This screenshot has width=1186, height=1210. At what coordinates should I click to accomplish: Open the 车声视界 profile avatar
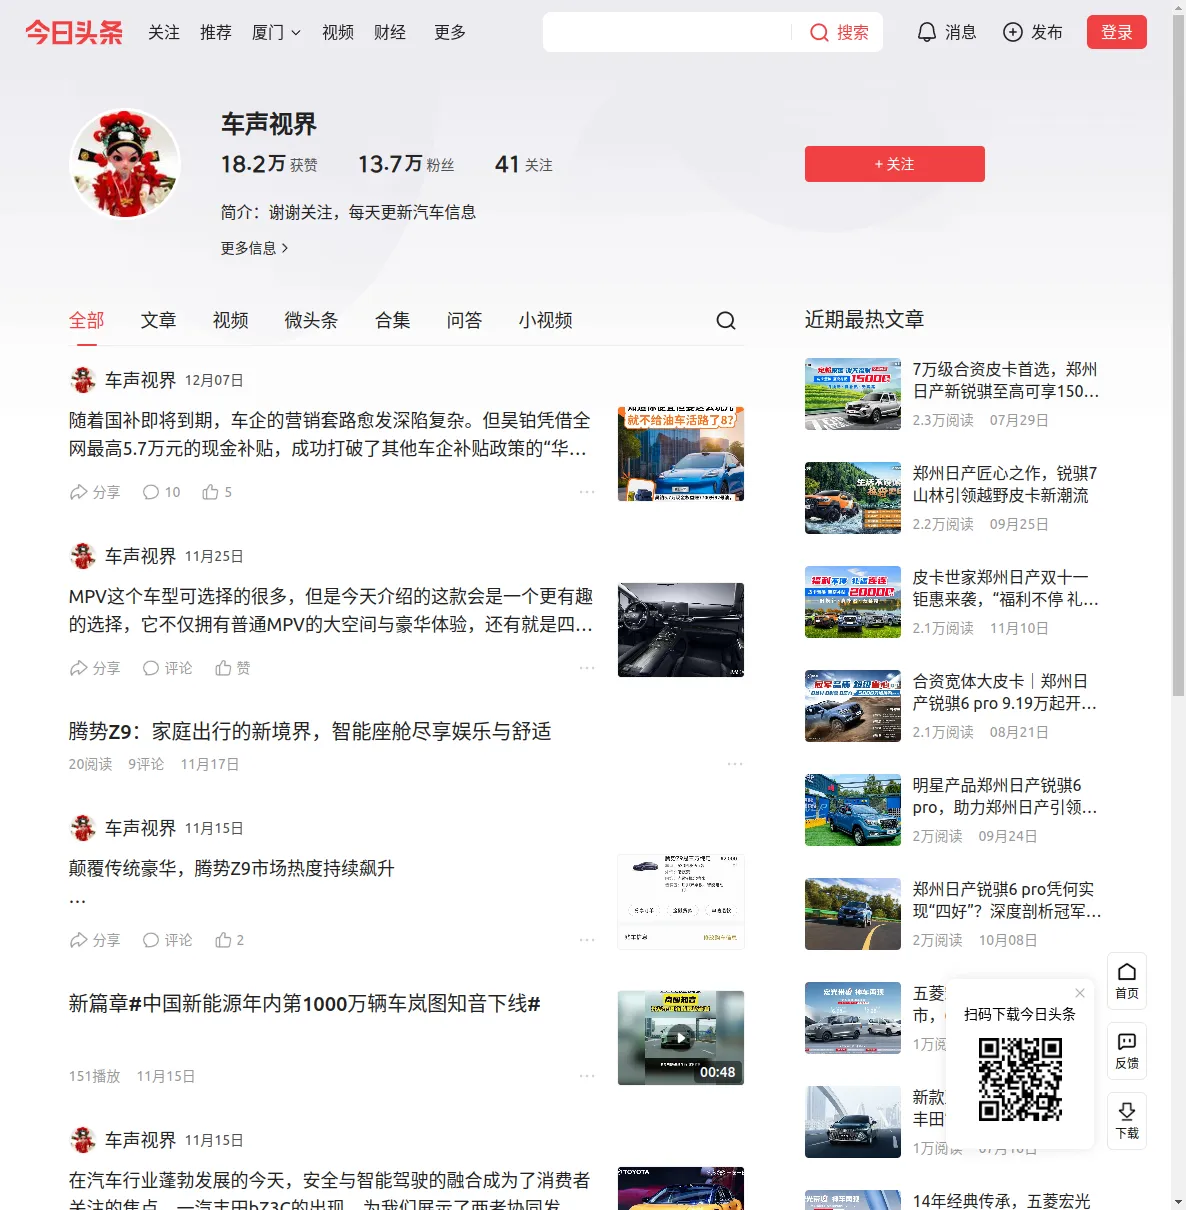[x=125, y=164]
